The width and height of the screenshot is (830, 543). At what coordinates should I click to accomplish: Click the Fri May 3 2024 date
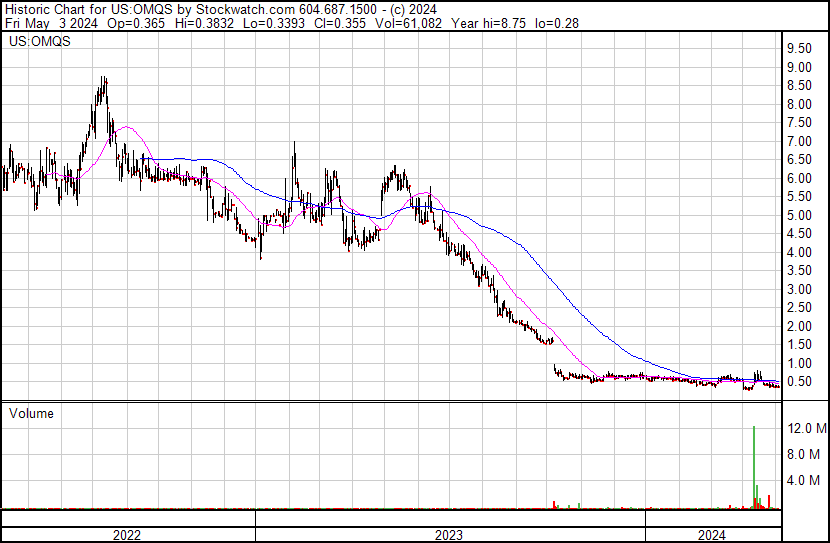point(51,23)
